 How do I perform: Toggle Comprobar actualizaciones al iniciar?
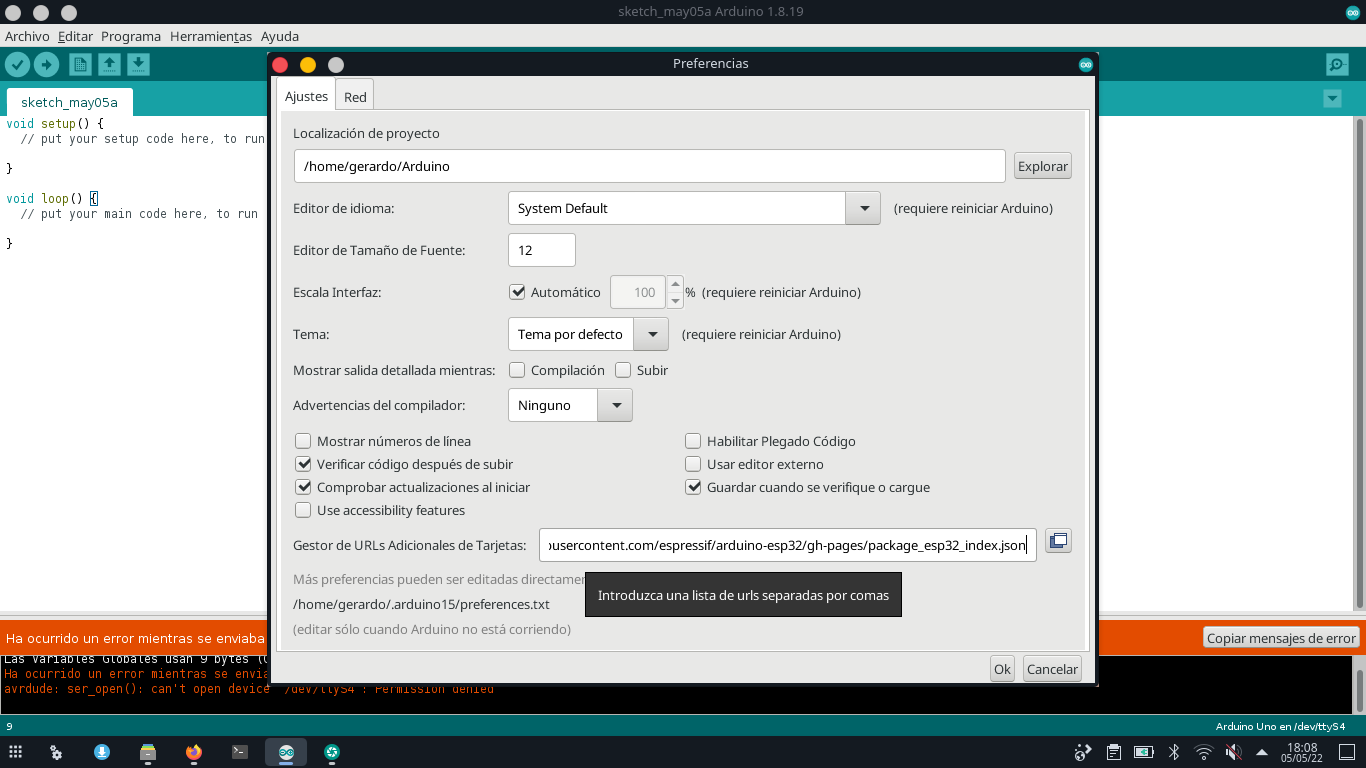[303, 487]
